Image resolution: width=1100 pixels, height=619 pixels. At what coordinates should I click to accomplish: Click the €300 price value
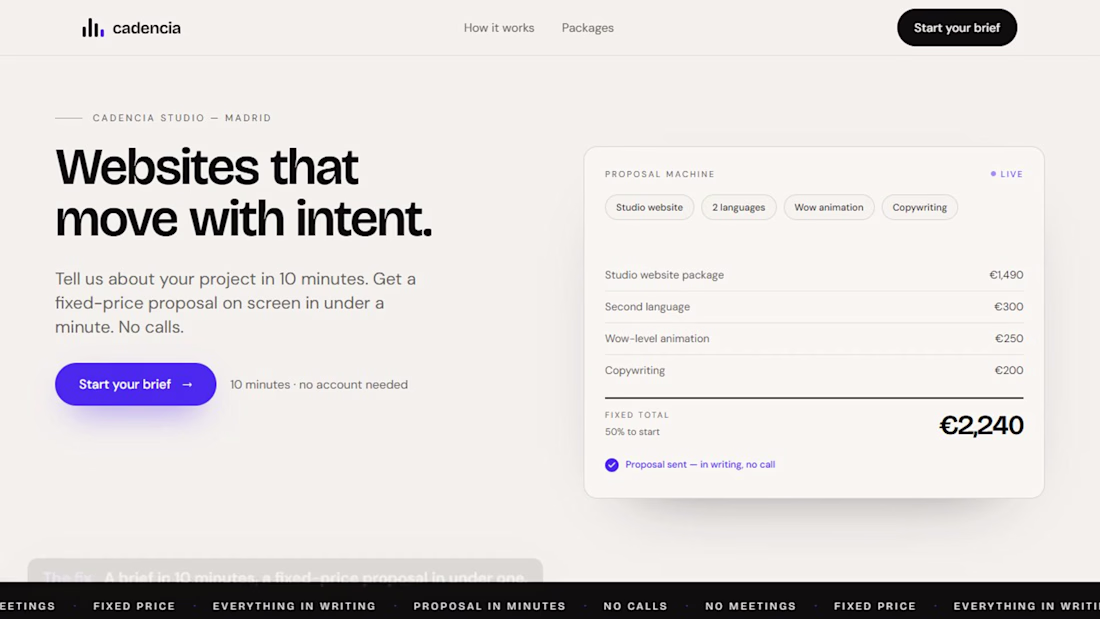click(x=1009, y=307)
